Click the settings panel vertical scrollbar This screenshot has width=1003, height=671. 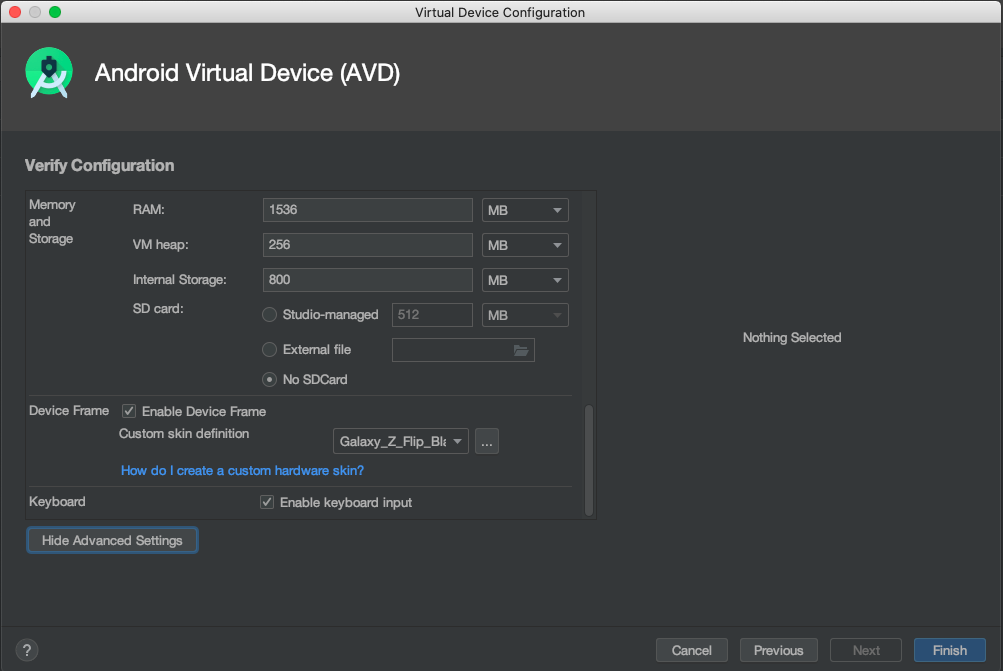(x=588, y=460)
